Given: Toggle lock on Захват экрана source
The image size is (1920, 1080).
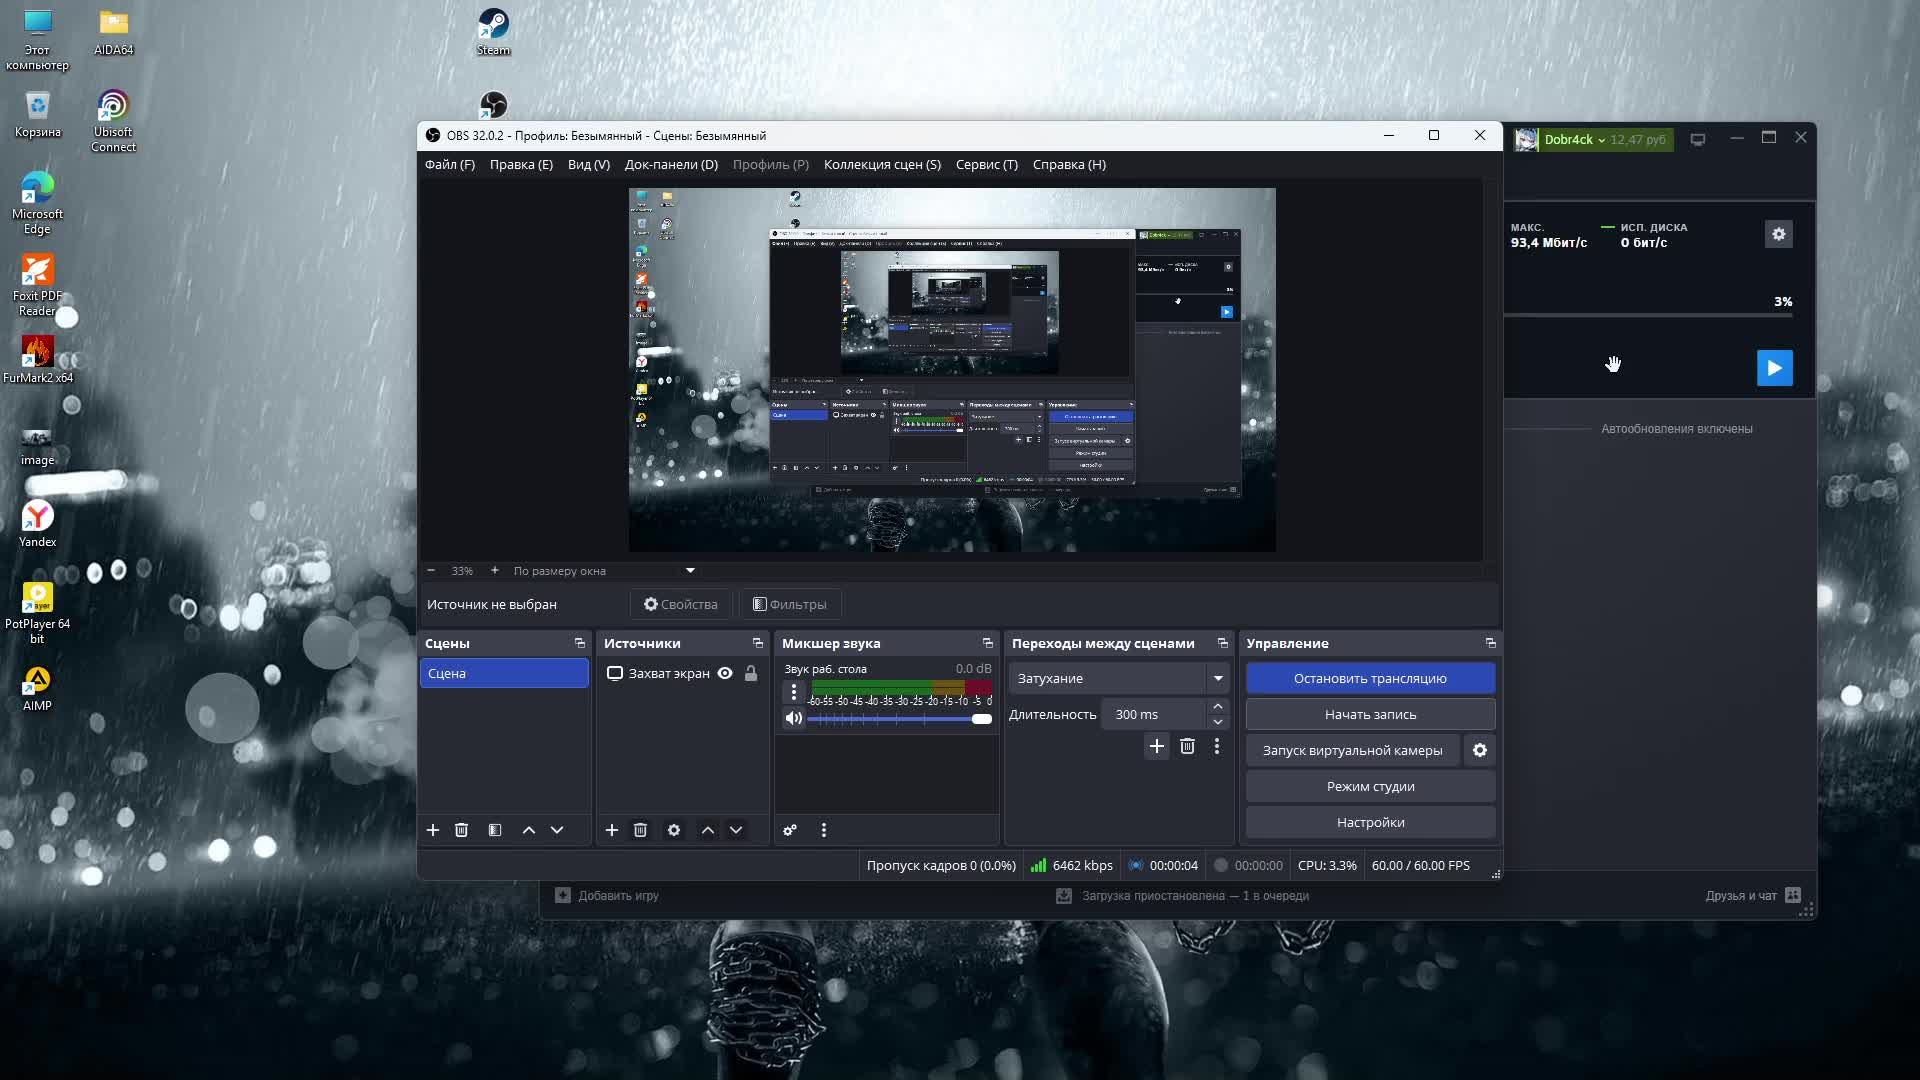Looking at the screenshot, I should click(x=751, y=673).
